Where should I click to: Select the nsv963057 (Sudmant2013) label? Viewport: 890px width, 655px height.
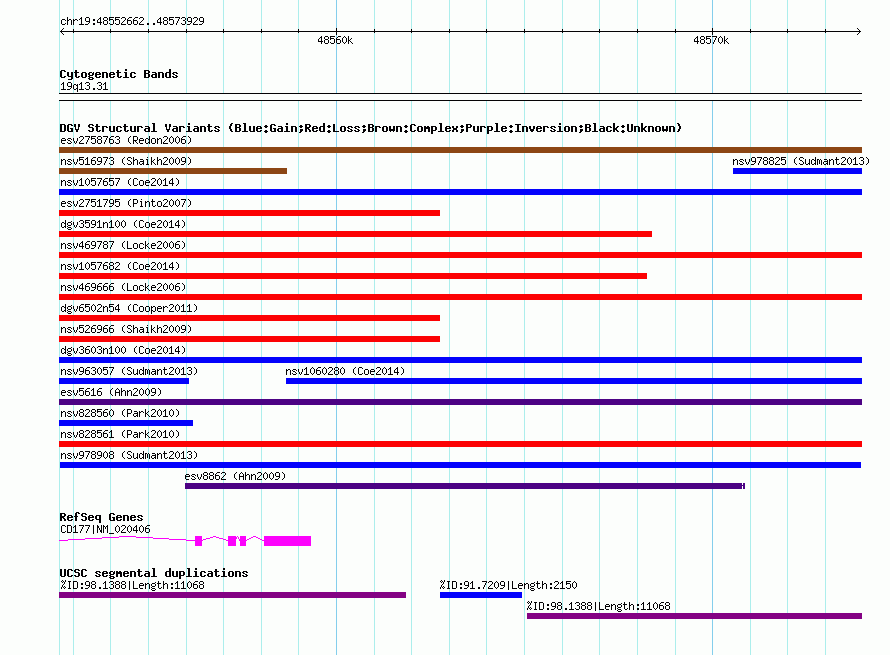pyautogui.click(x=129, y=371)
